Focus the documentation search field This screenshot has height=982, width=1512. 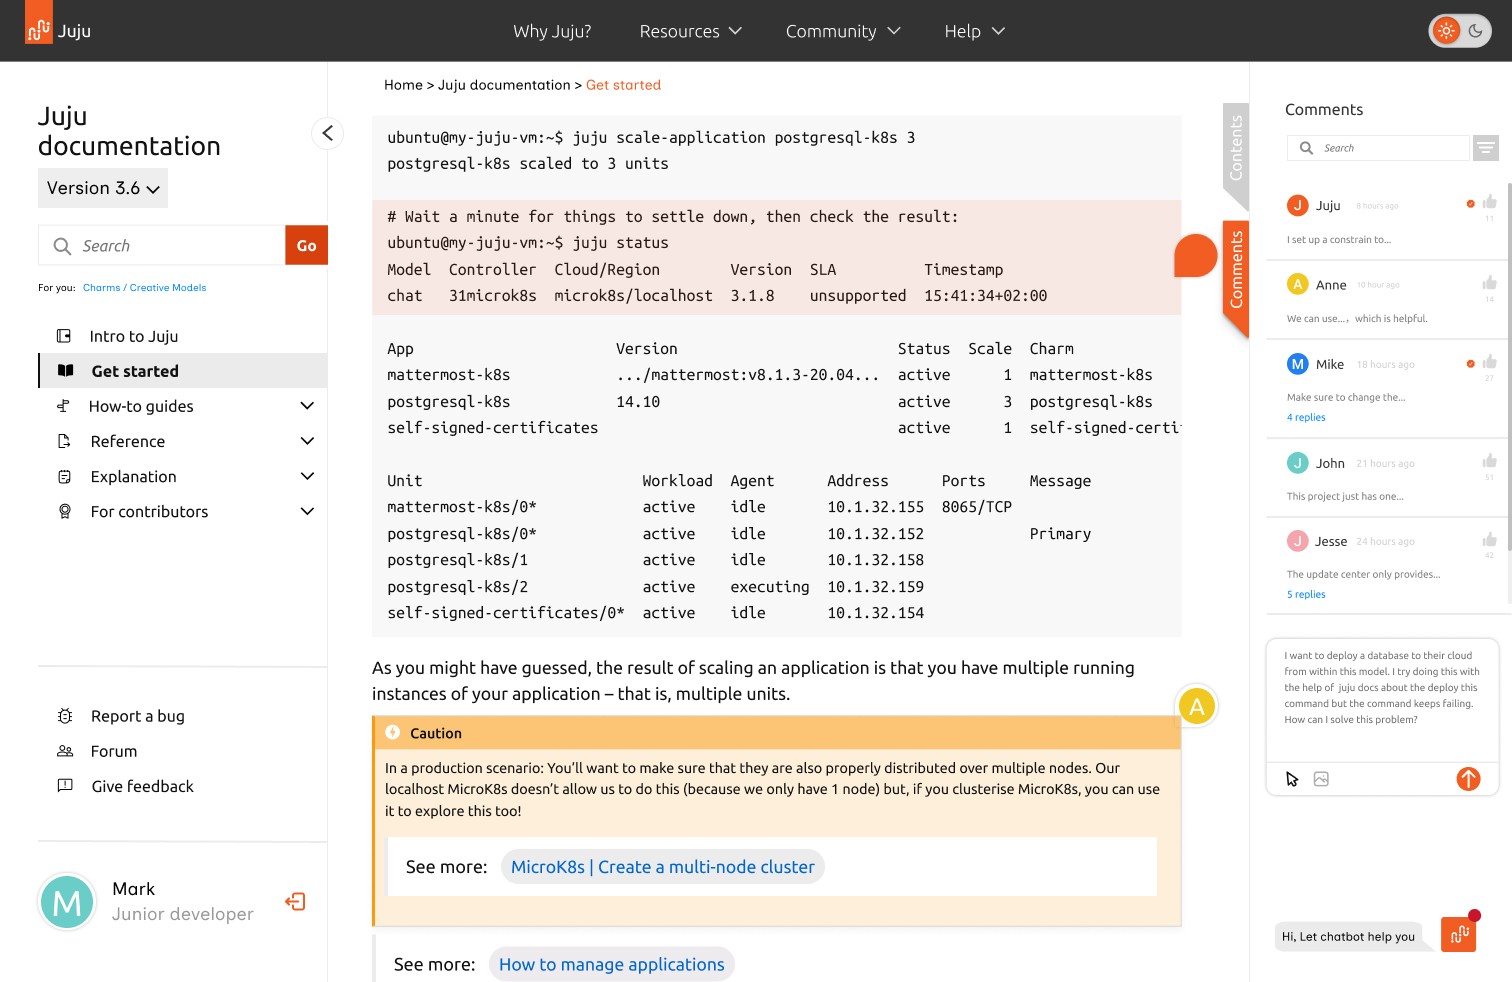[x=162, y=245]
